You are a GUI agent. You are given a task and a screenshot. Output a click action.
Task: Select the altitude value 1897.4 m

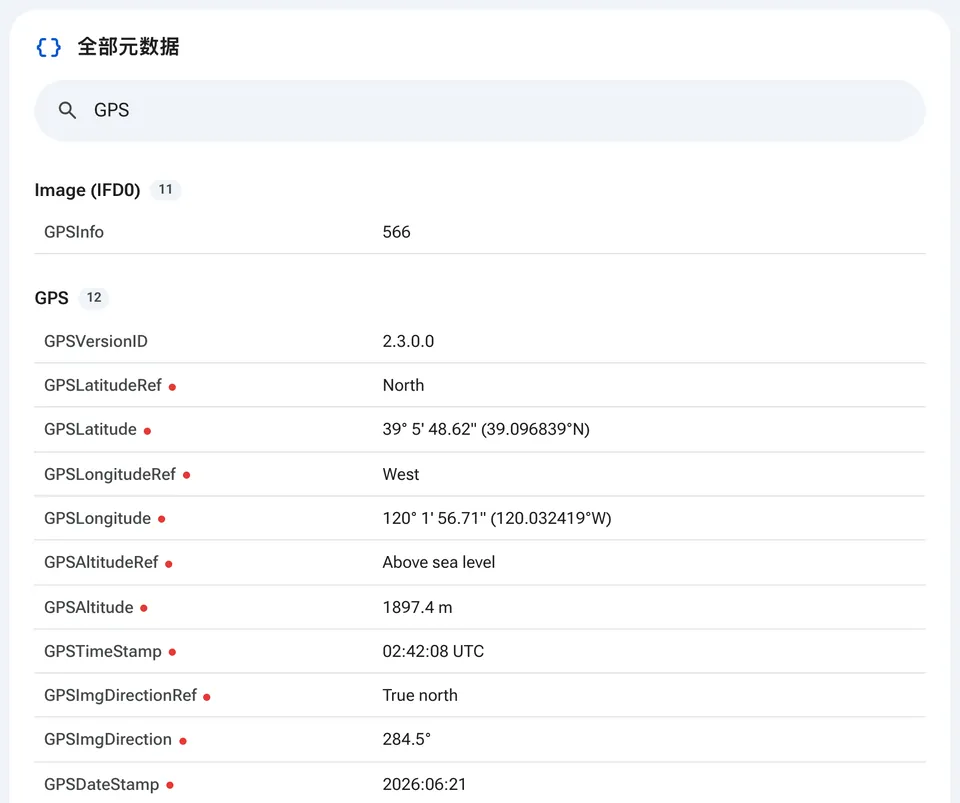tap(418, 607)
